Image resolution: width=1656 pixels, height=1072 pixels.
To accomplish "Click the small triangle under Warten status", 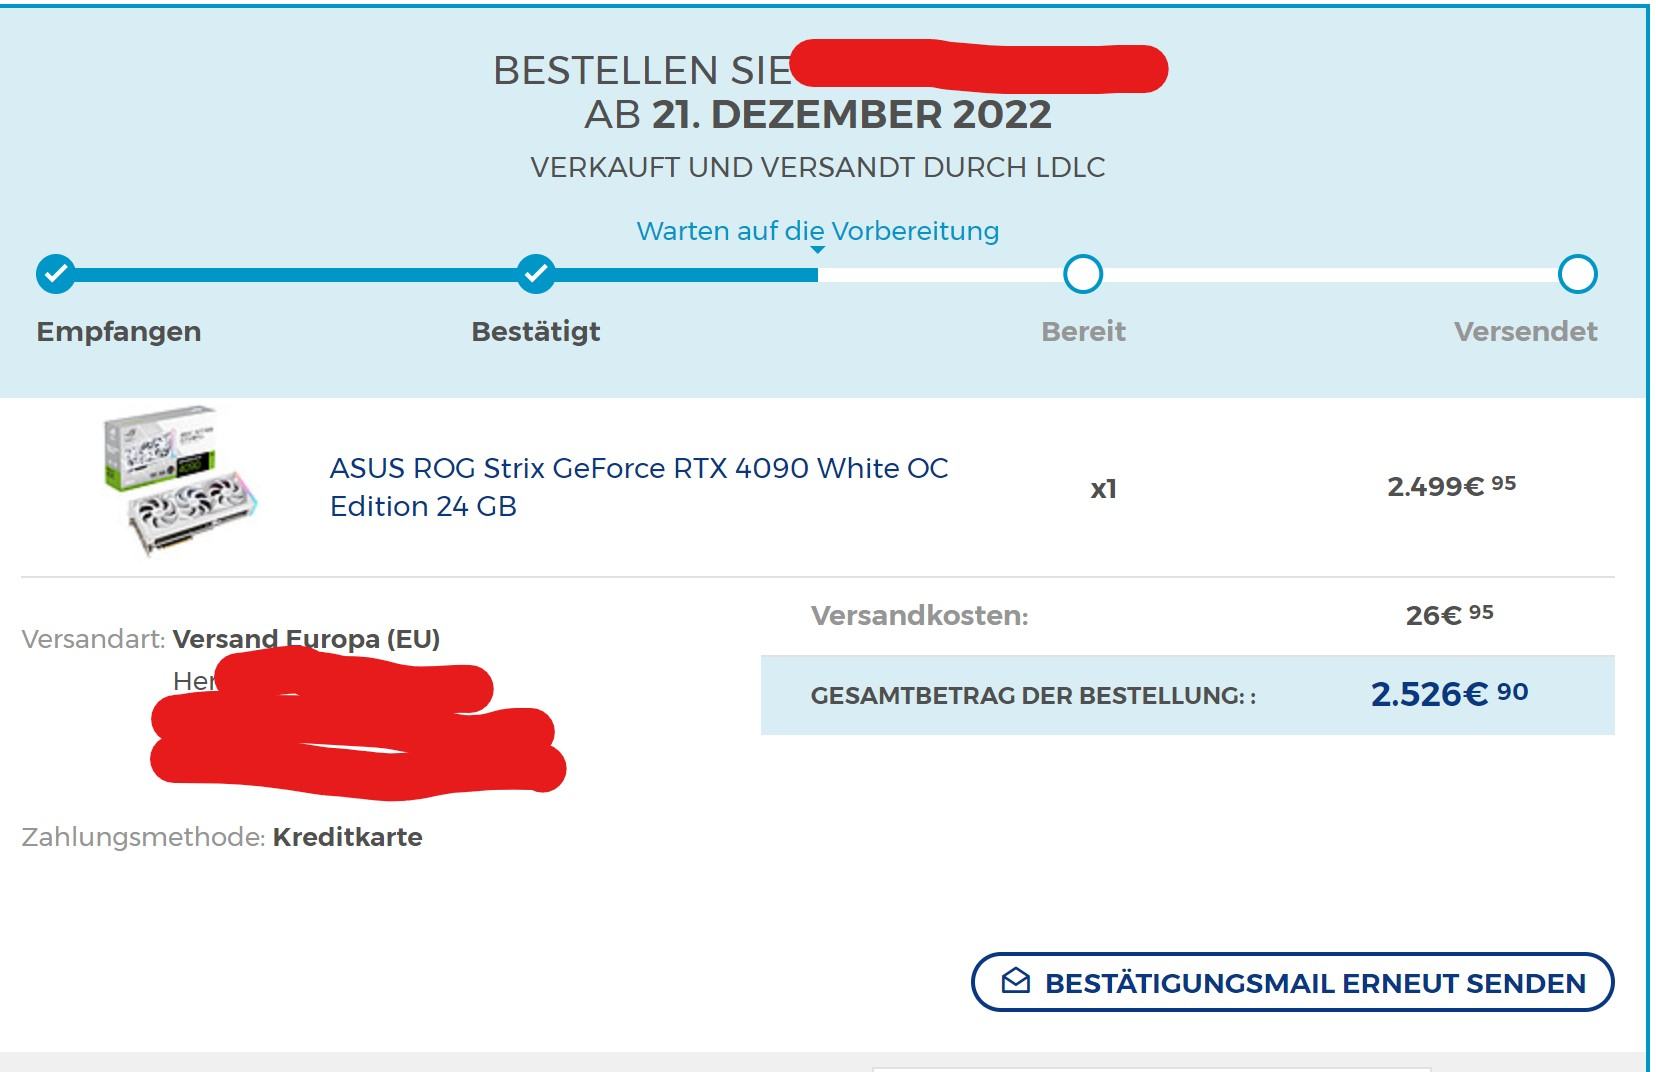I will click(x=817, y=250).
